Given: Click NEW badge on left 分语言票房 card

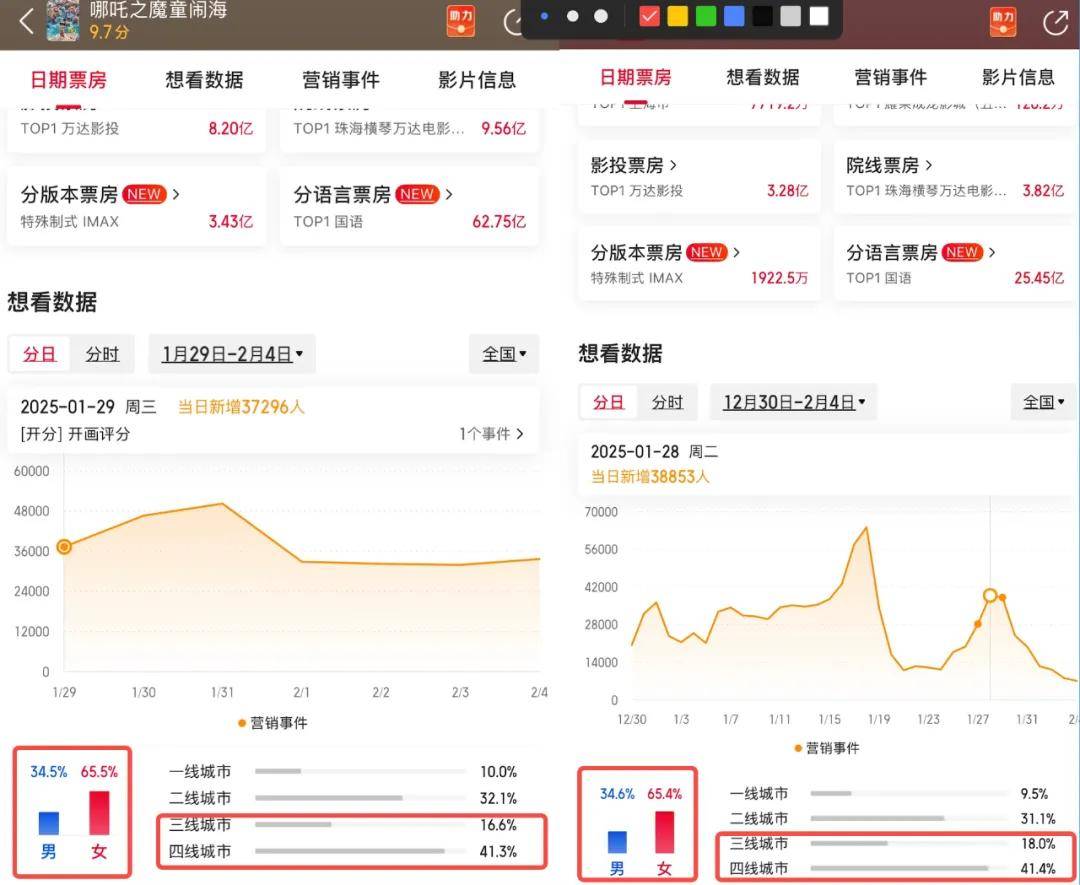Looking at the screenshot, I should pyautogui.click(x=417, y=194).
